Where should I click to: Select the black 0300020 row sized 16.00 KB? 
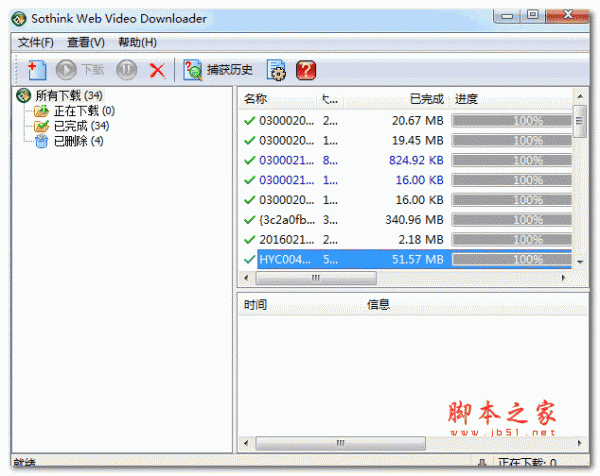pos(406,200)
